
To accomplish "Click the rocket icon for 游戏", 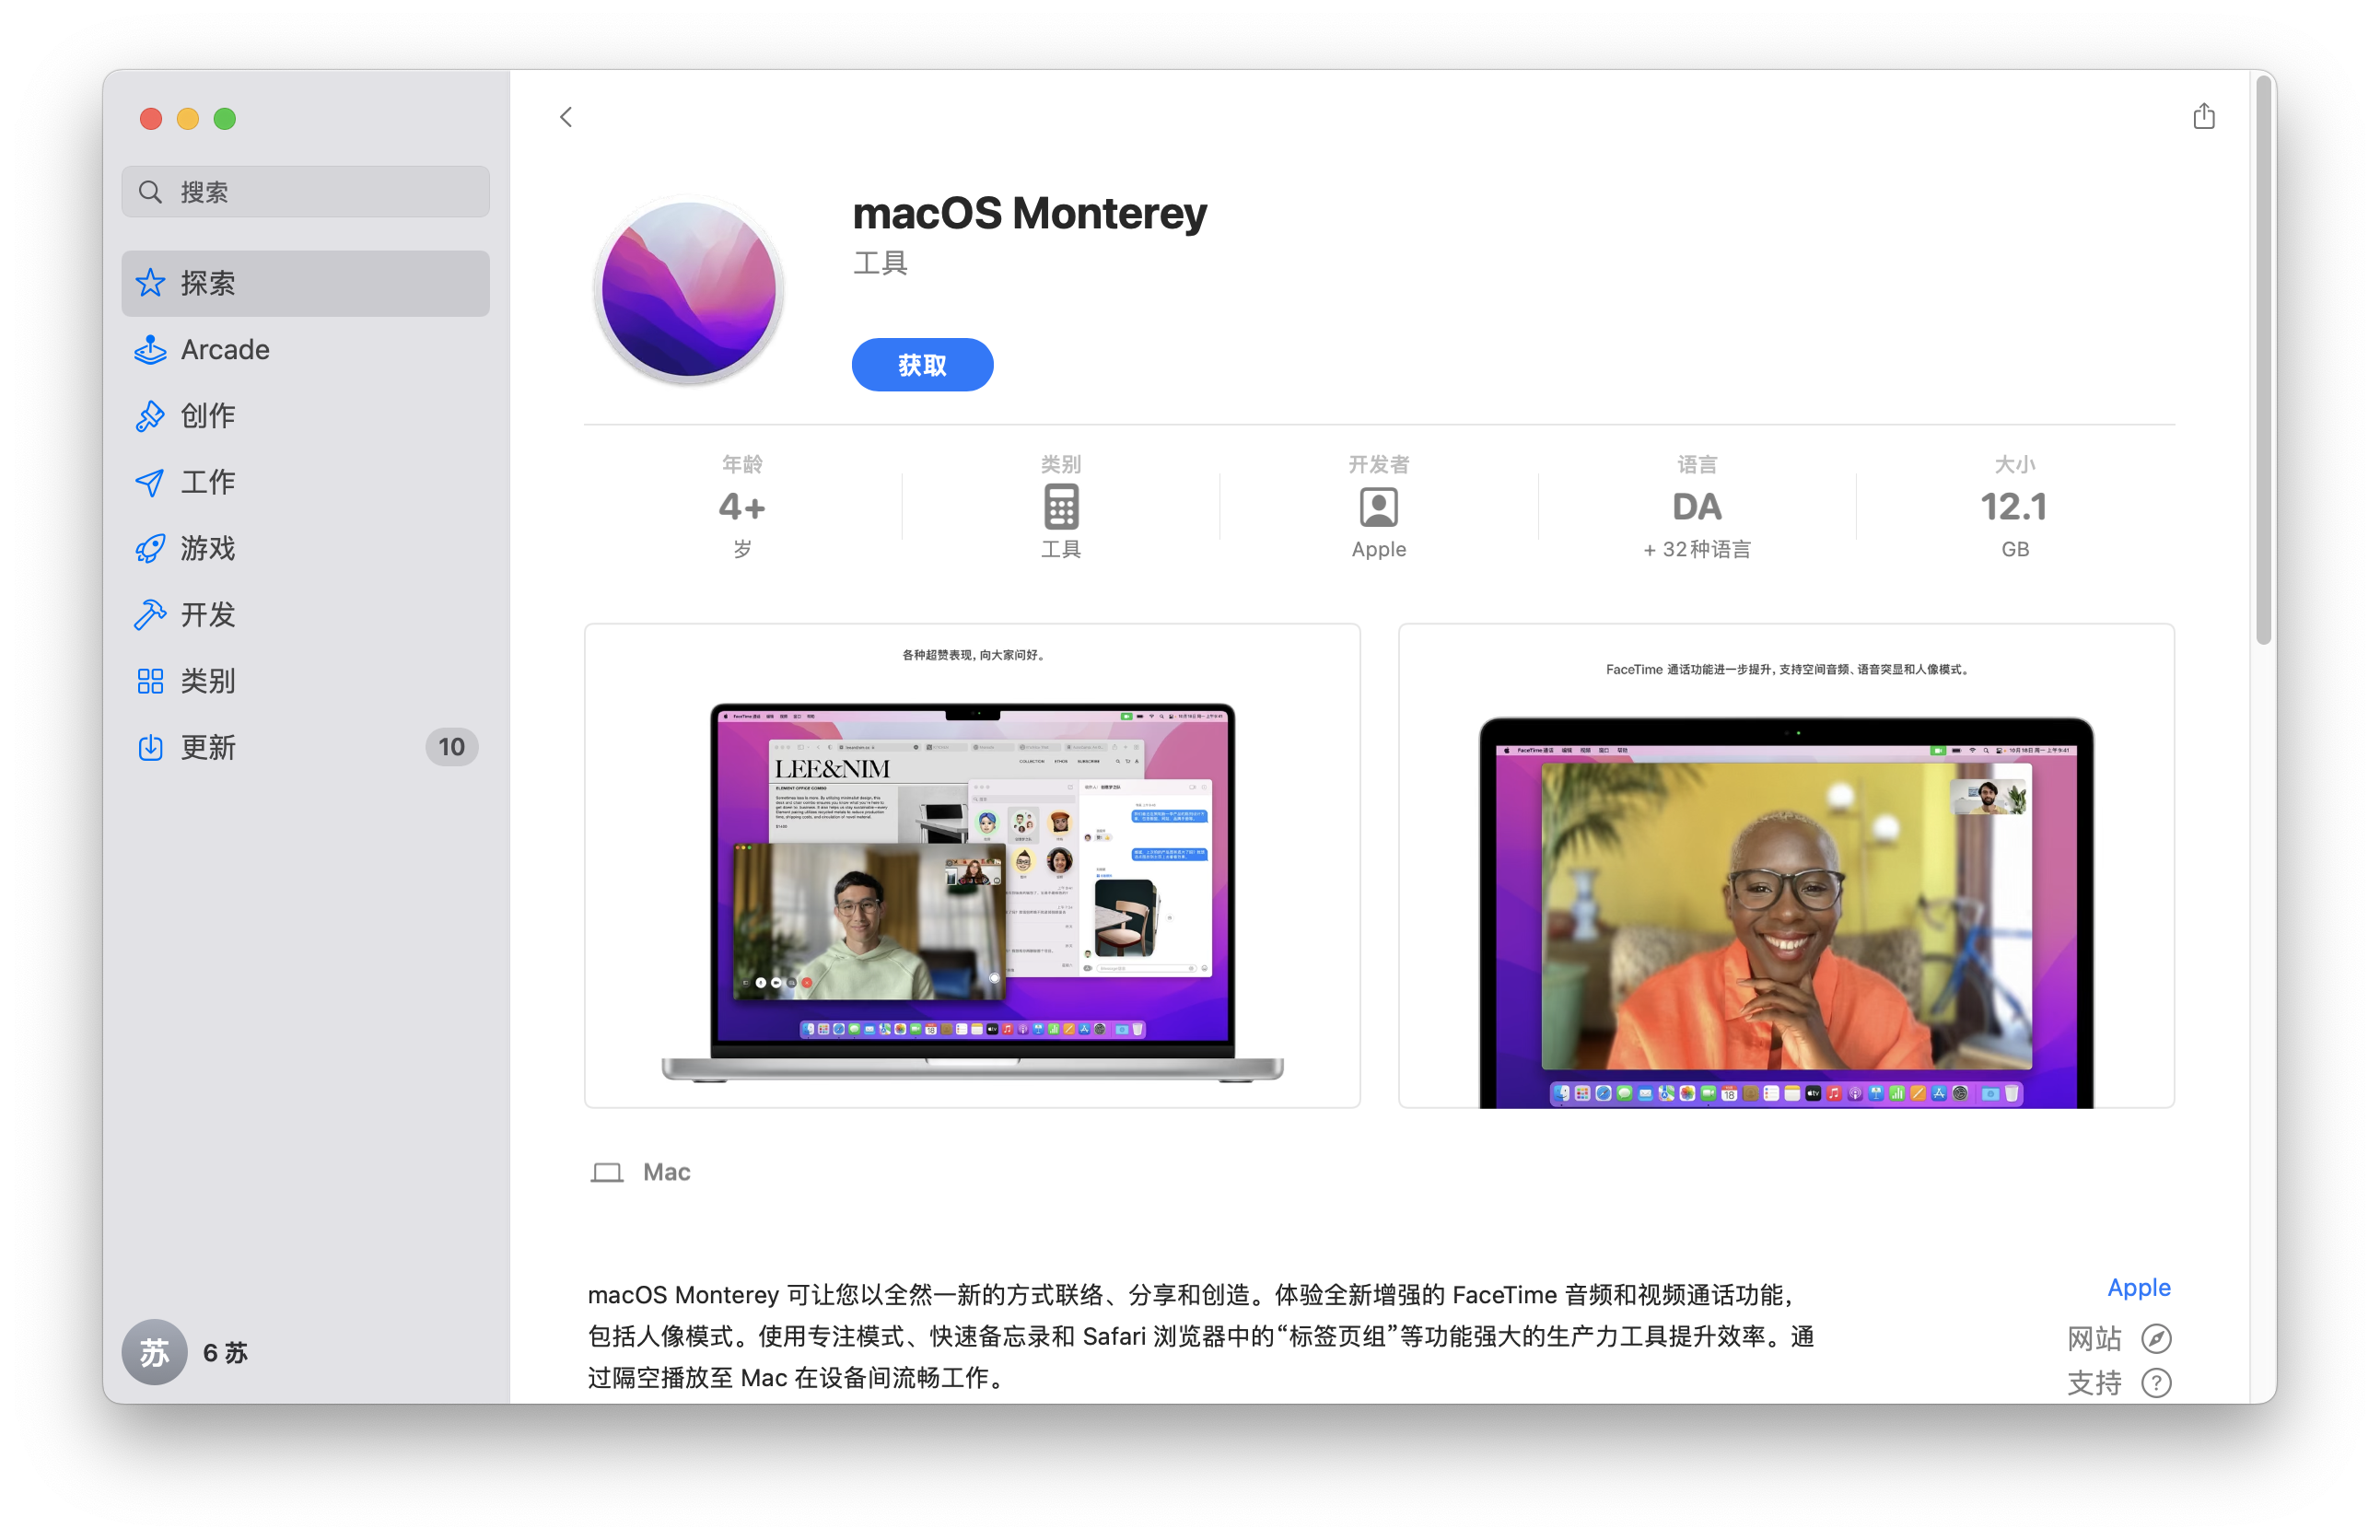I will pos(150,549).
